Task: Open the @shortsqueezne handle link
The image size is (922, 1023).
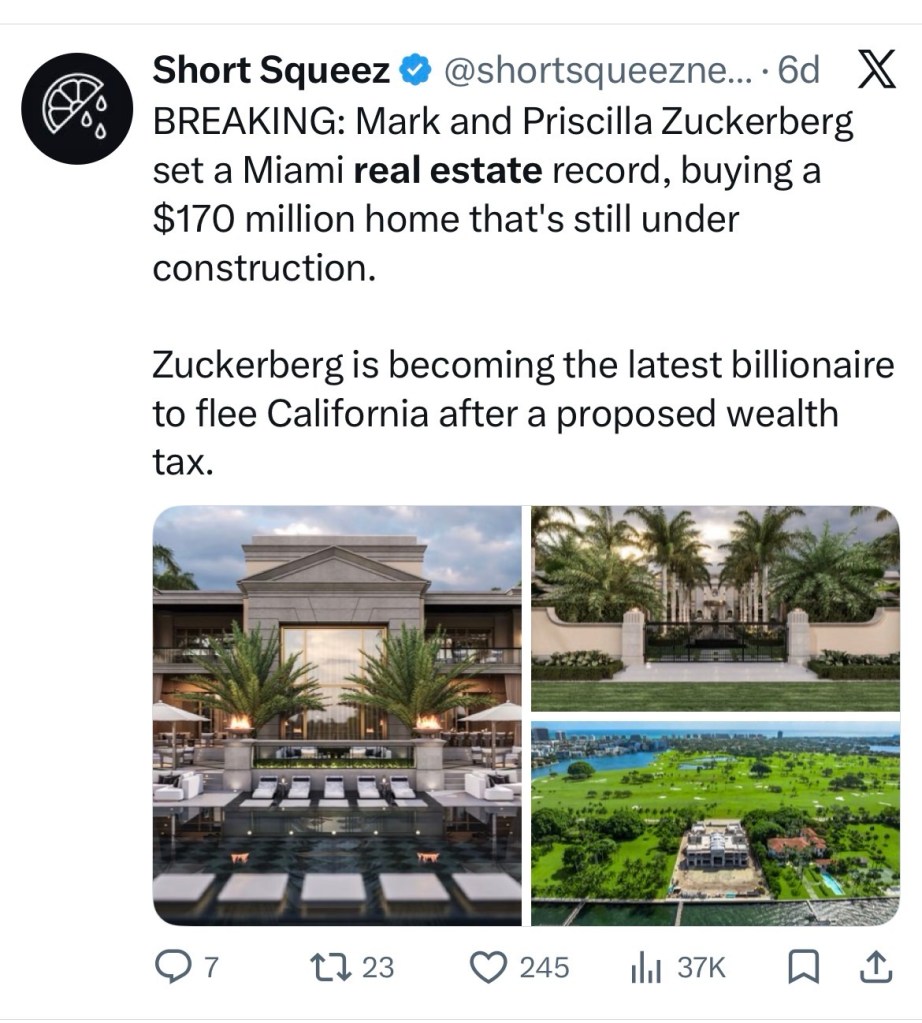Action: coord(595,71)
